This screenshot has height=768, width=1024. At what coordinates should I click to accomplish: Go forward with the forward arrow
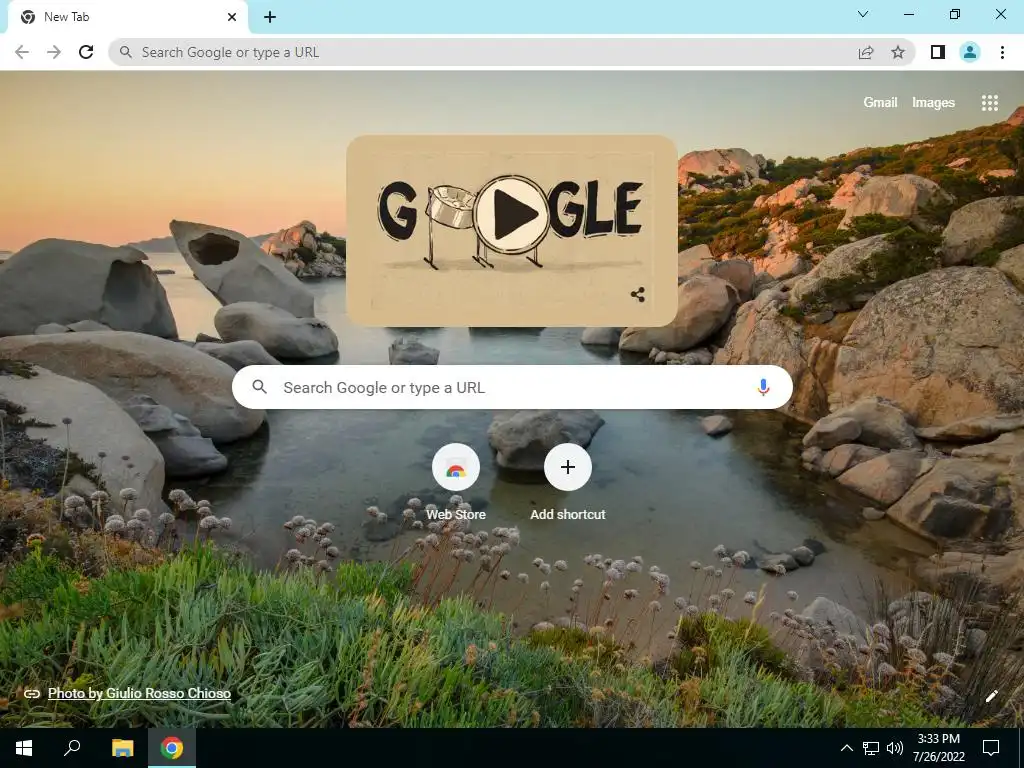point(54,52)
